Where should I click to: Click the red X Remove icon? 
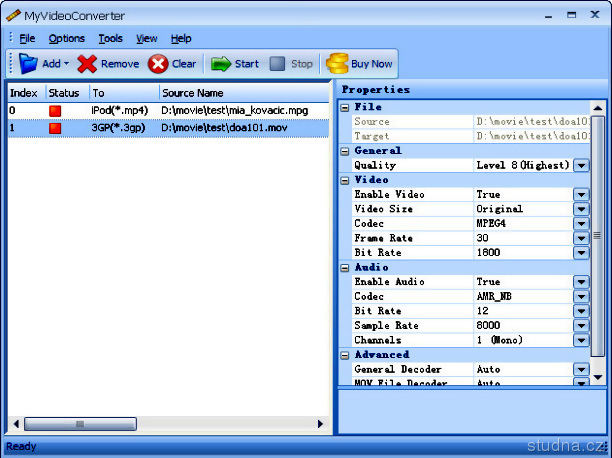pos(88,64)
